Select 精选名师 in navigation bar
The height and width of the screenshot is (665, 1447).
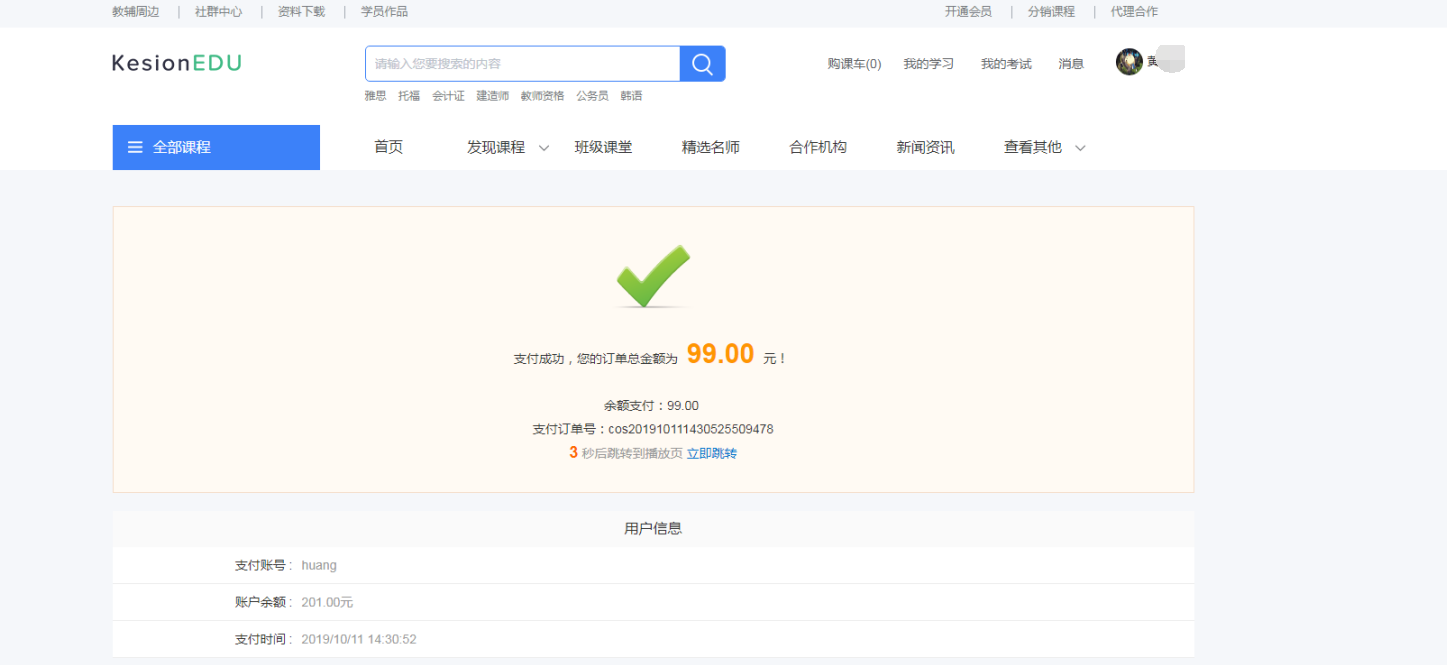coord(710,148)
